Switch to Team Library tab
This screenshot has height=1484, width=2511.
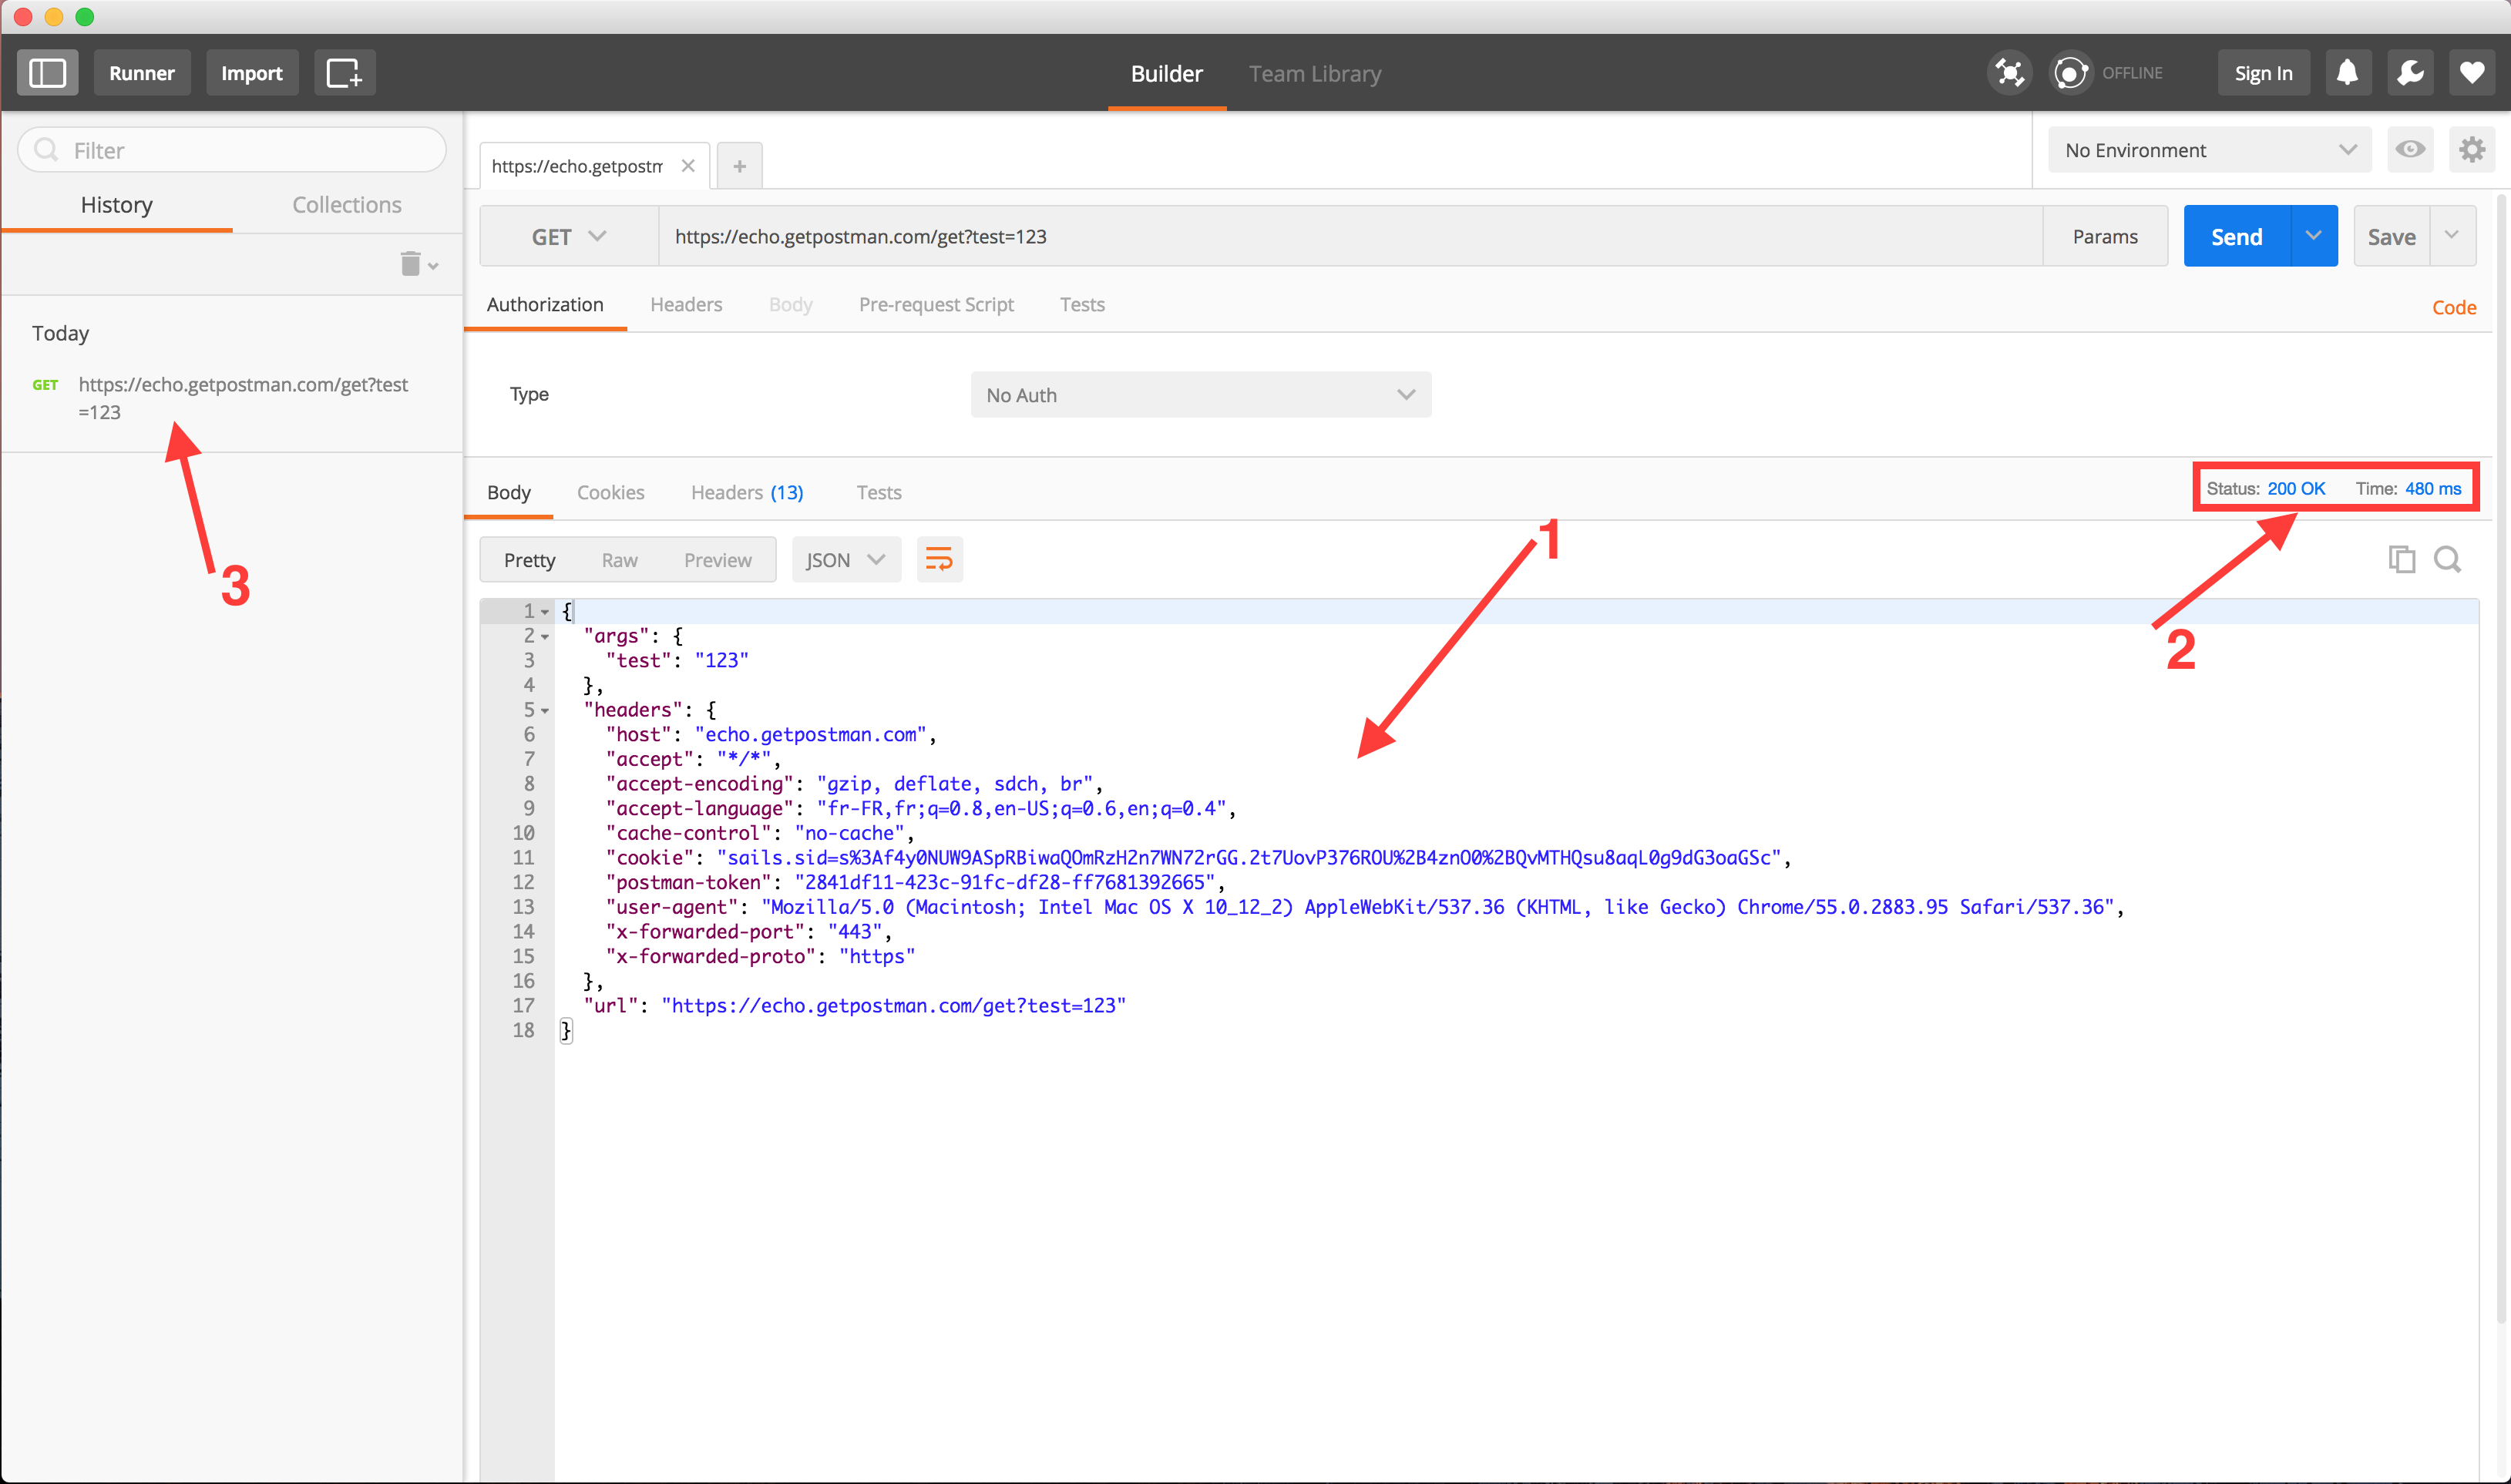point(1315,74)
